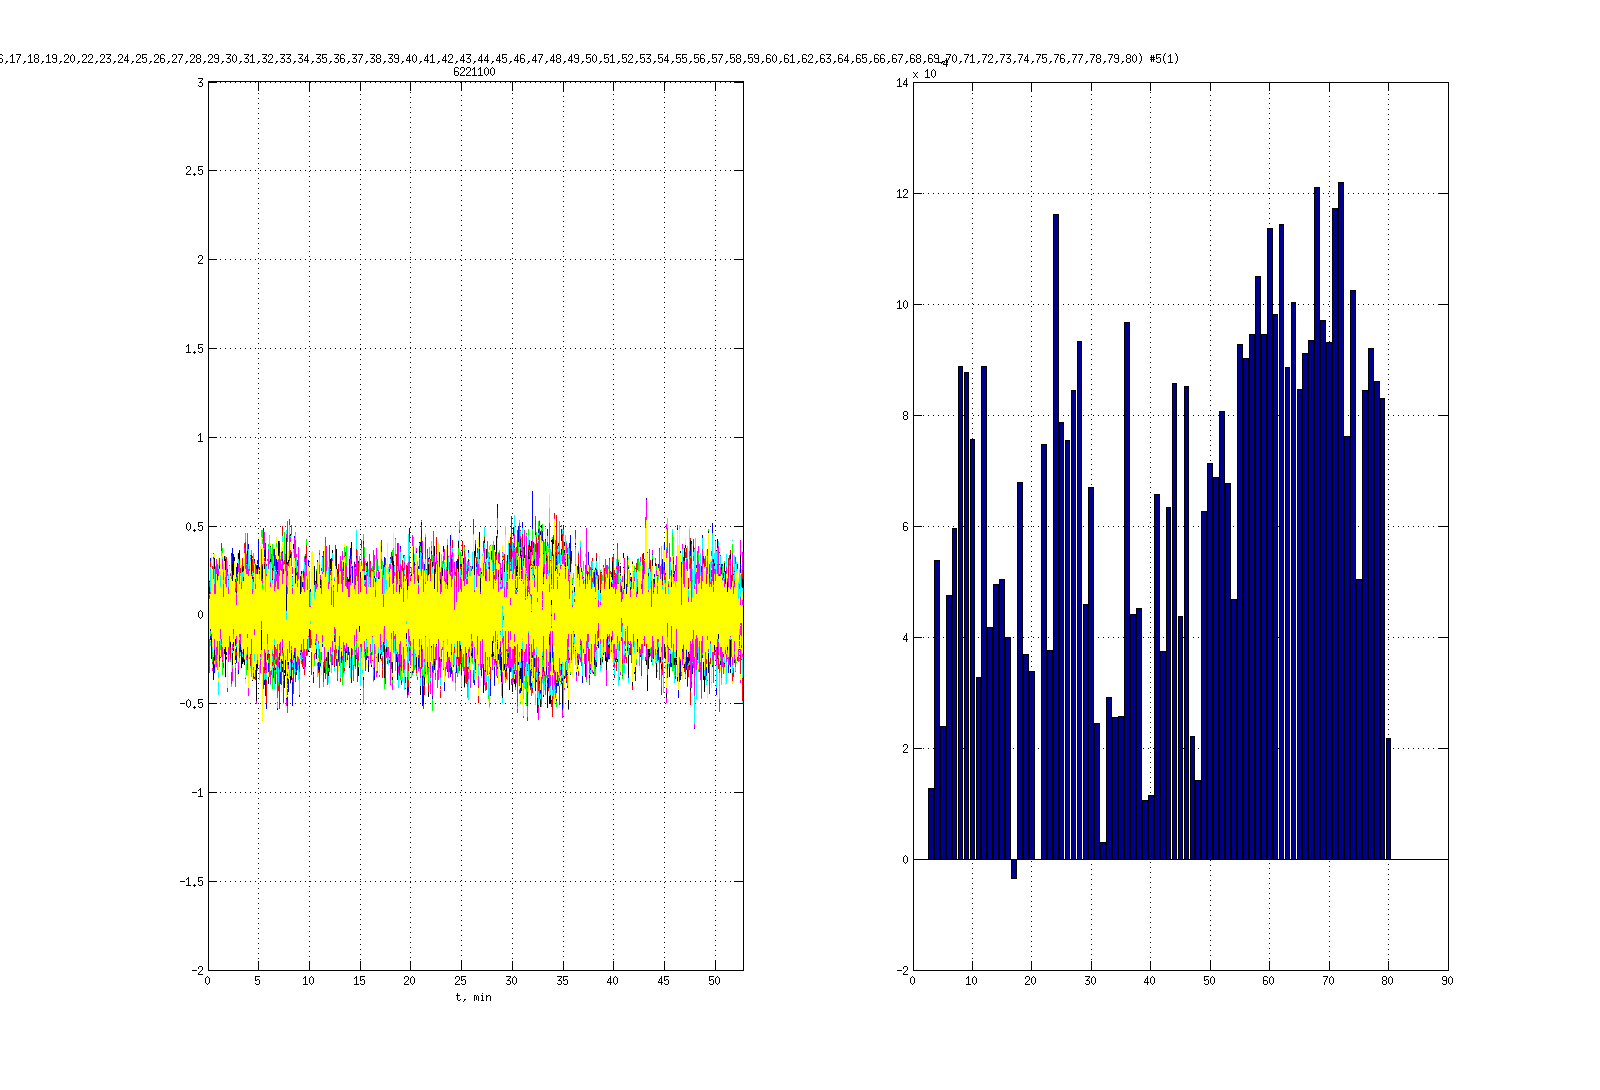1600x1090 pixels.
Task: Click the '12' tick label on the bar chart y-axis
Action: (x=903, y=194)
